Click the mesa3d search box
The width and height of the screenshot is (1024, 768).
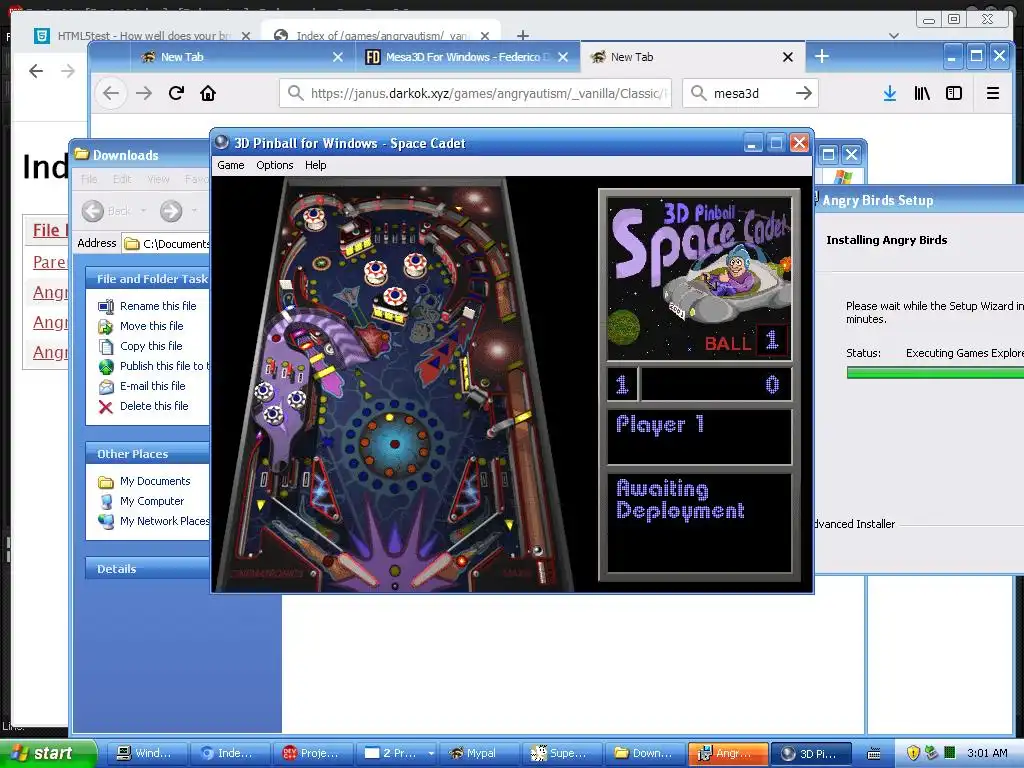tap(751, 93)
